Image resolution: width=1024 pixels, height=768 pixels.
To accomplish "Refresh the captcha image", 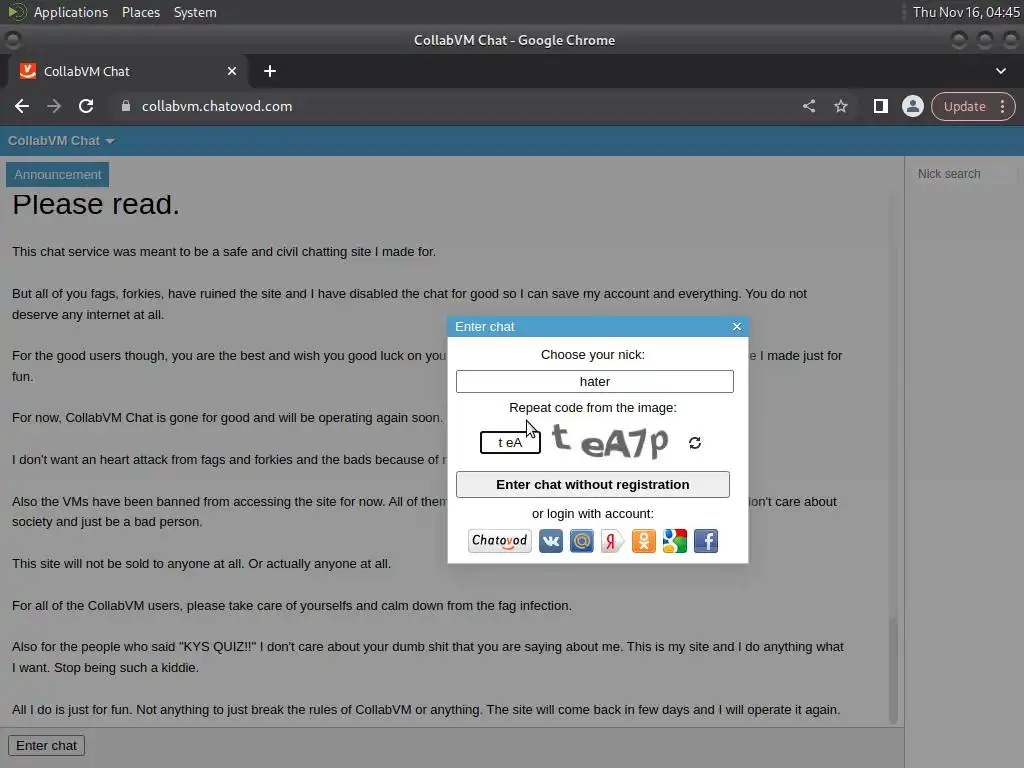I will click(695, 443).
